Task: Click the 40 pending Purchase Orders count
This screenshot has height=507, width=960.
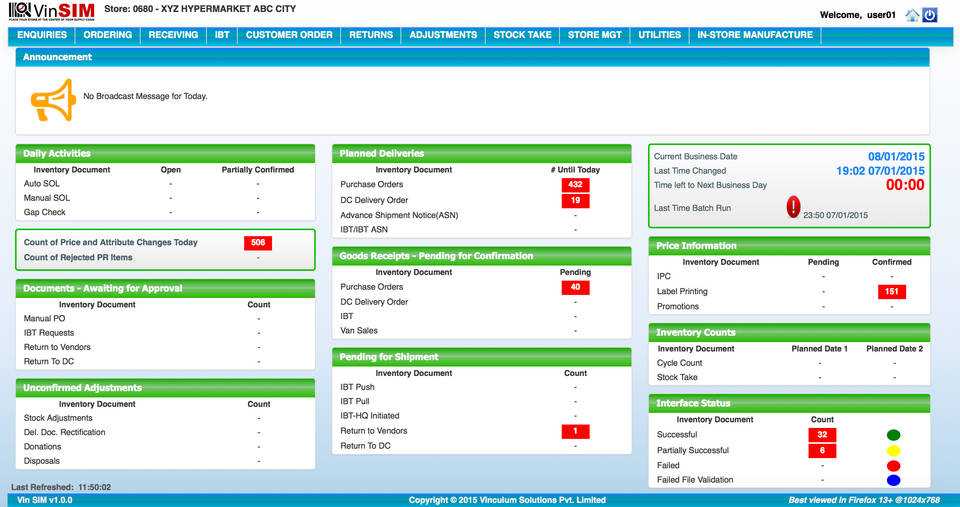Action: (575, 288)
